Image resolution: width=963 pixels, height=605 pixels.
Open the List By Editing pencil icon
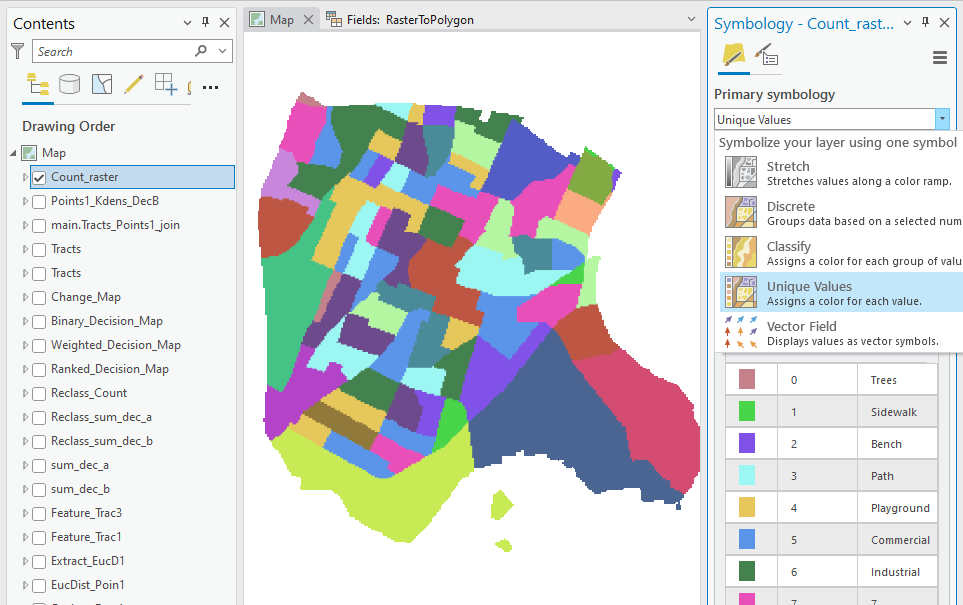[133, 84]
